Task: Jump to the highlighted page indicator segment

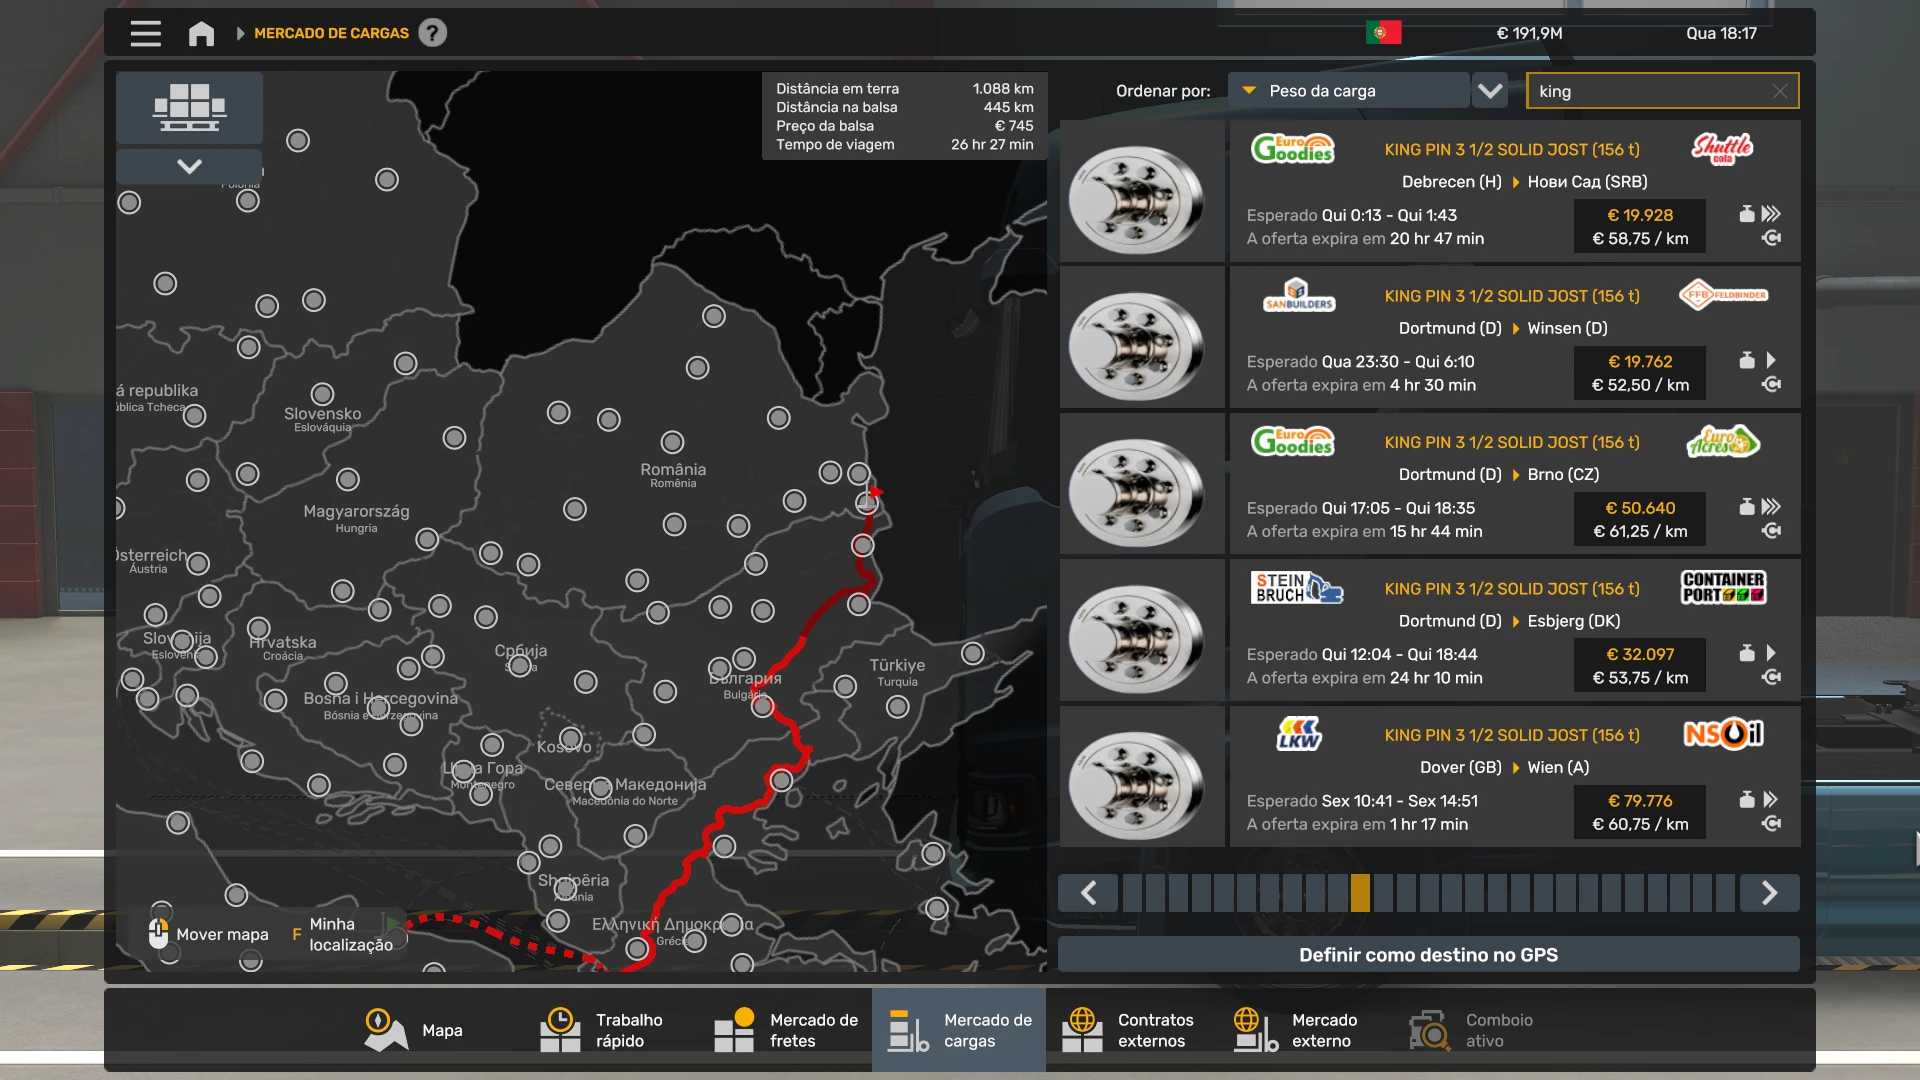Action: [1360, 893]
